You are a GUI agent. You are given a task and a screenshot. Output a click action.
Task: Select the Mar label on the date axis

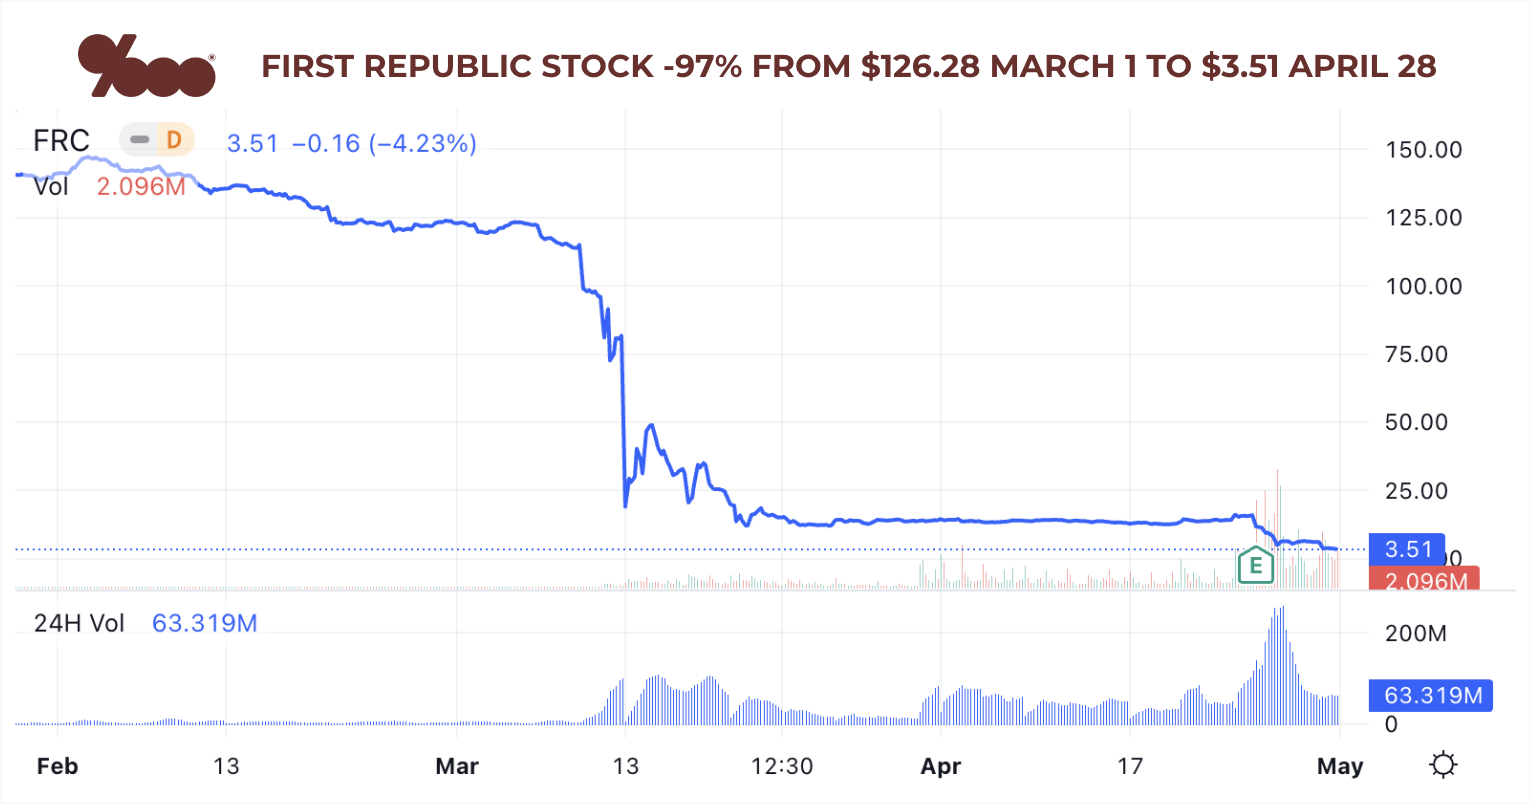(458, 766)
